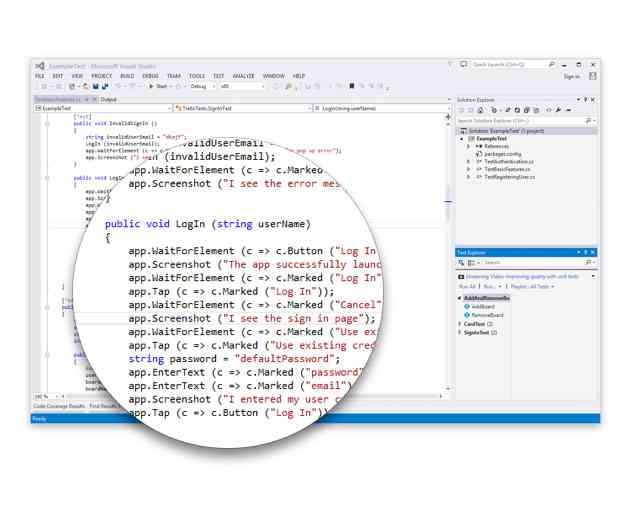Expand the TestAuthentication.cs file node
Image resolution: width=631 pixels, height=522 pixels.
[468, 162]
